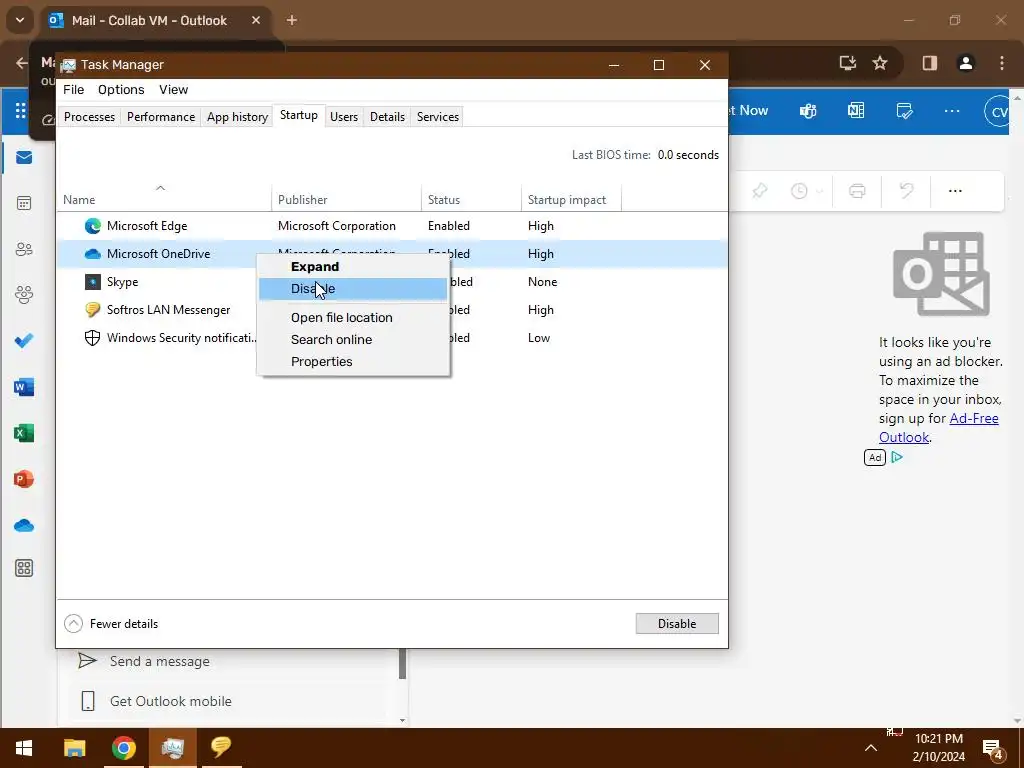This screenshot has width=1024, height=768.
Task: Choose Properties in context menu
Action: click(x=353, y=362)
